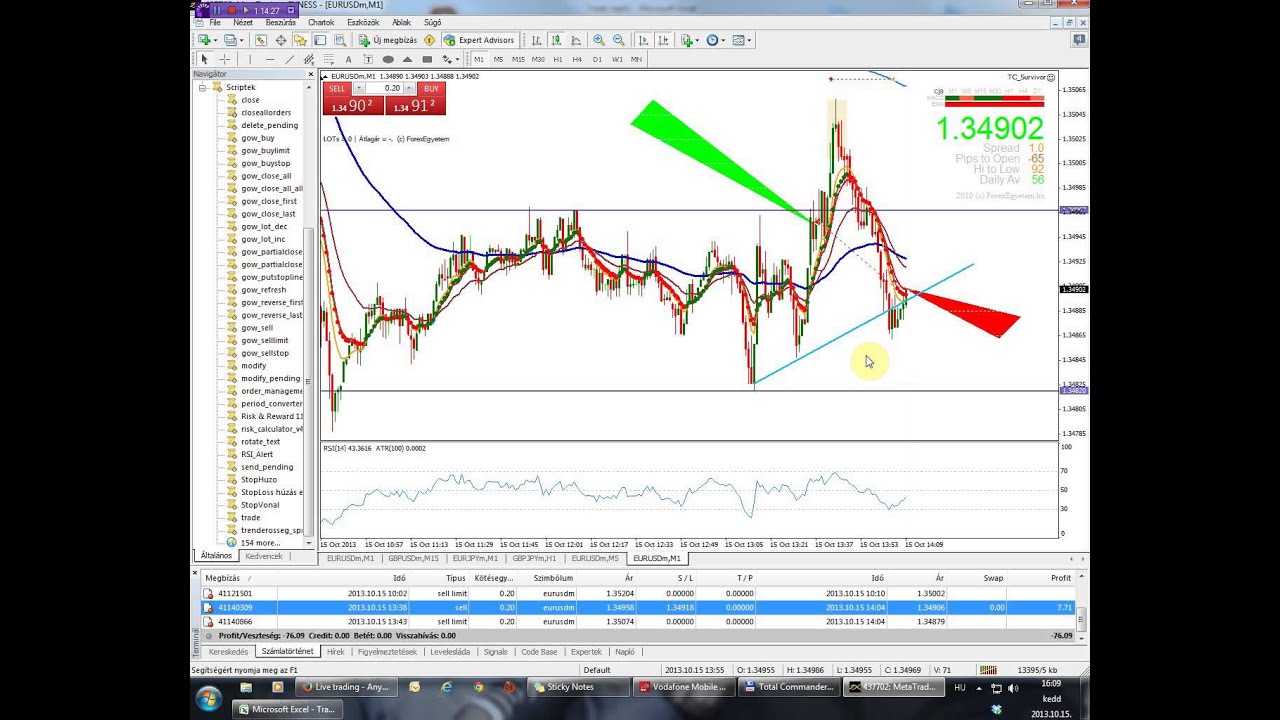Toggle the Terminal window icon
The image size is (1280, 720).
point(320,40)
